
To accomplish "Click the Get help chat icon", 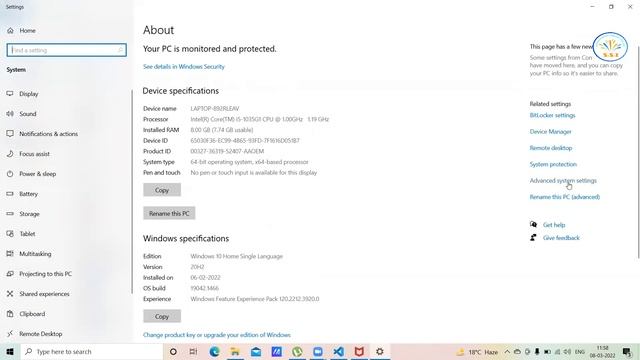I will click(x=533, y=224).
